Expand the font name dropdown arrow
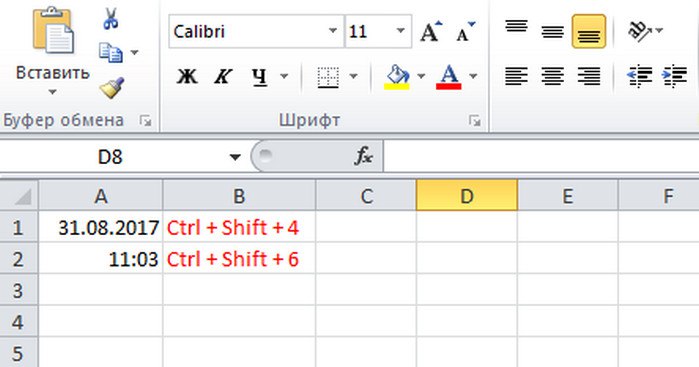This screenshot has width=699, height=367. click(333, 31)
